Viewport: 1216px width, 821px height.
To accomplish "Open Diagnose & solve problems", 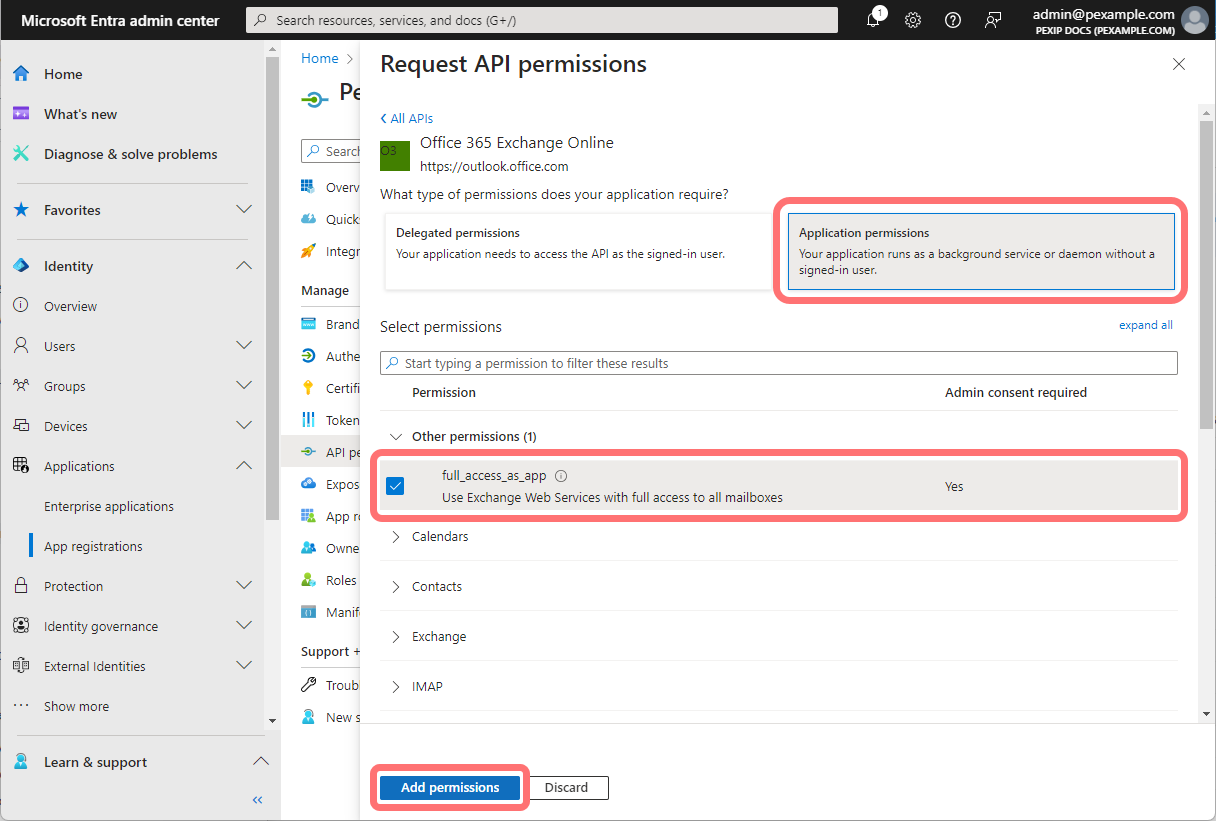I will [x=128, y=153].
